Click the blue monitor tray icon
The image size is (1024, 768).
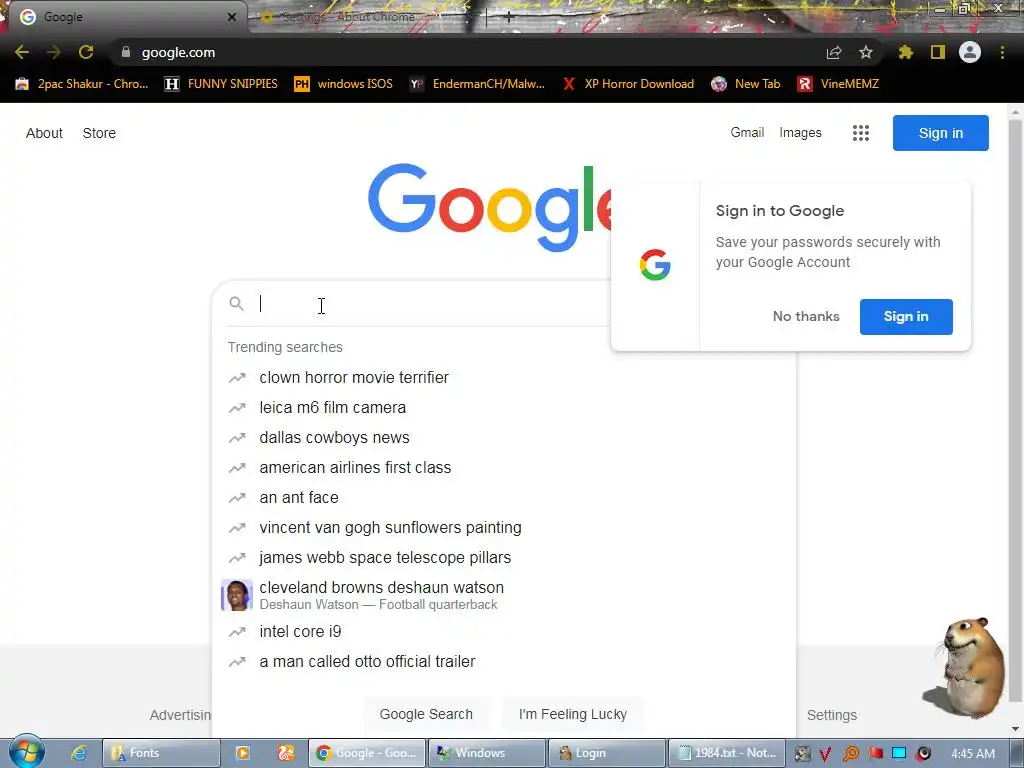pyautogui.click(x=899, y=754)
